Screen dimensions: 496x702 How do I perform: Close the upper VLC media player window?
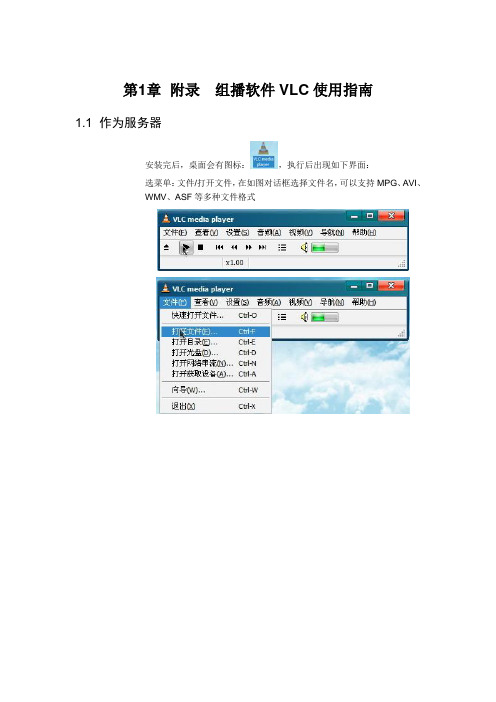point(391,216)
